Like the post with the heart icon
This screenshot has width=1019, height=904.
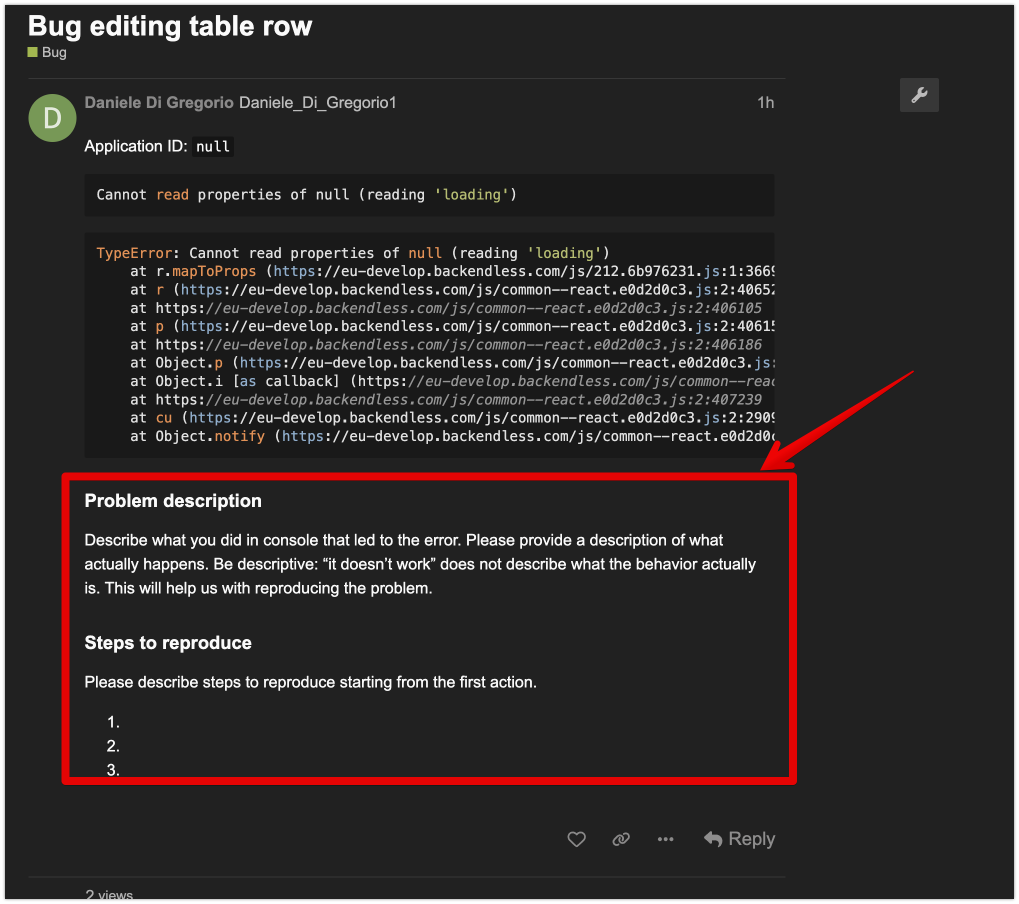(x=576, y=839)
